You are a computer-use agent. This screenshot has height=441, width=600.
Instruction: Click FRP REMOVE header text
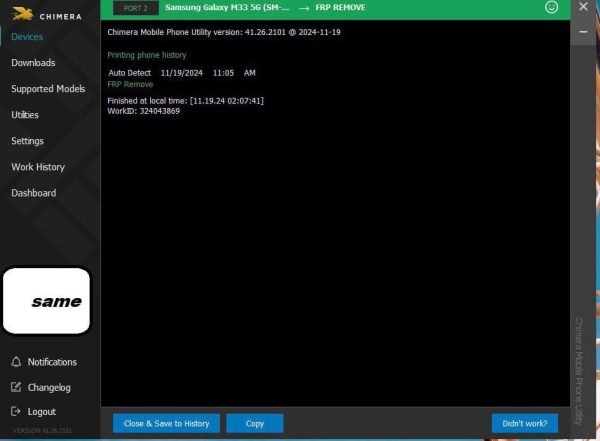click(341, 7)
